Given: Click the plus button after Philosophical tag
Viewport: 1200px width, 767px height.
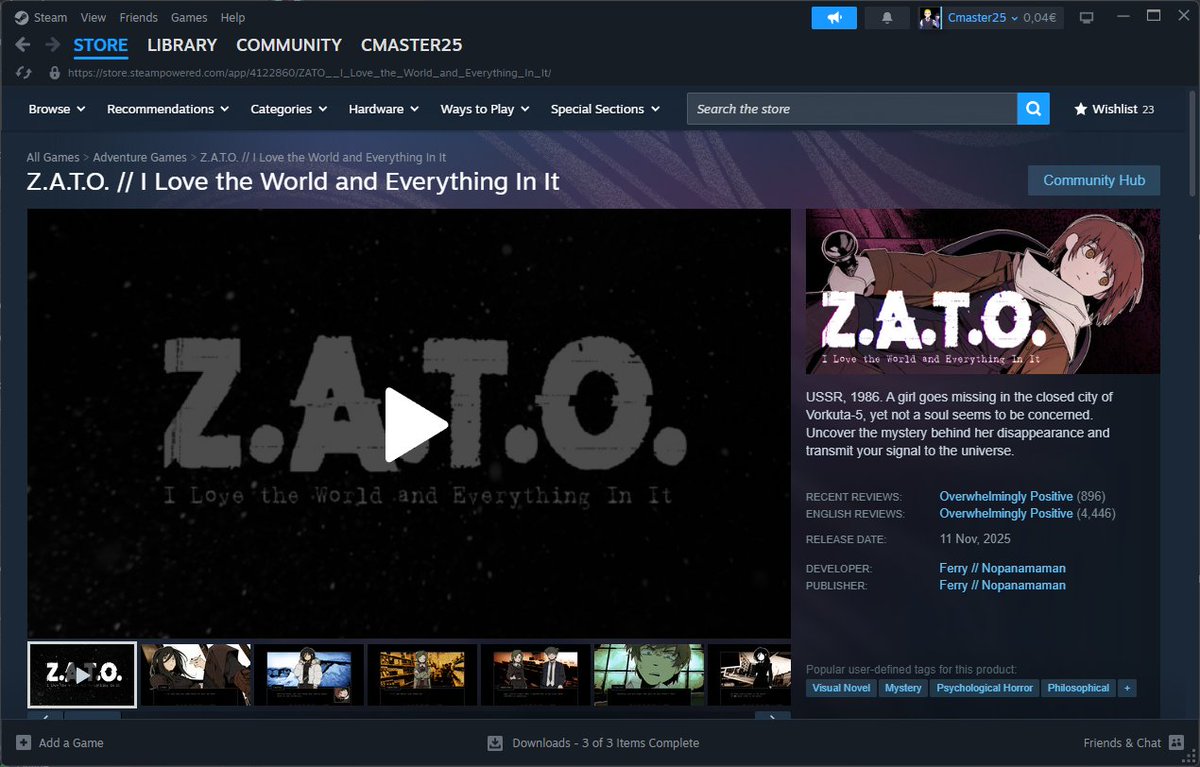Looking at the screenshot, I should click(1128, 688).
